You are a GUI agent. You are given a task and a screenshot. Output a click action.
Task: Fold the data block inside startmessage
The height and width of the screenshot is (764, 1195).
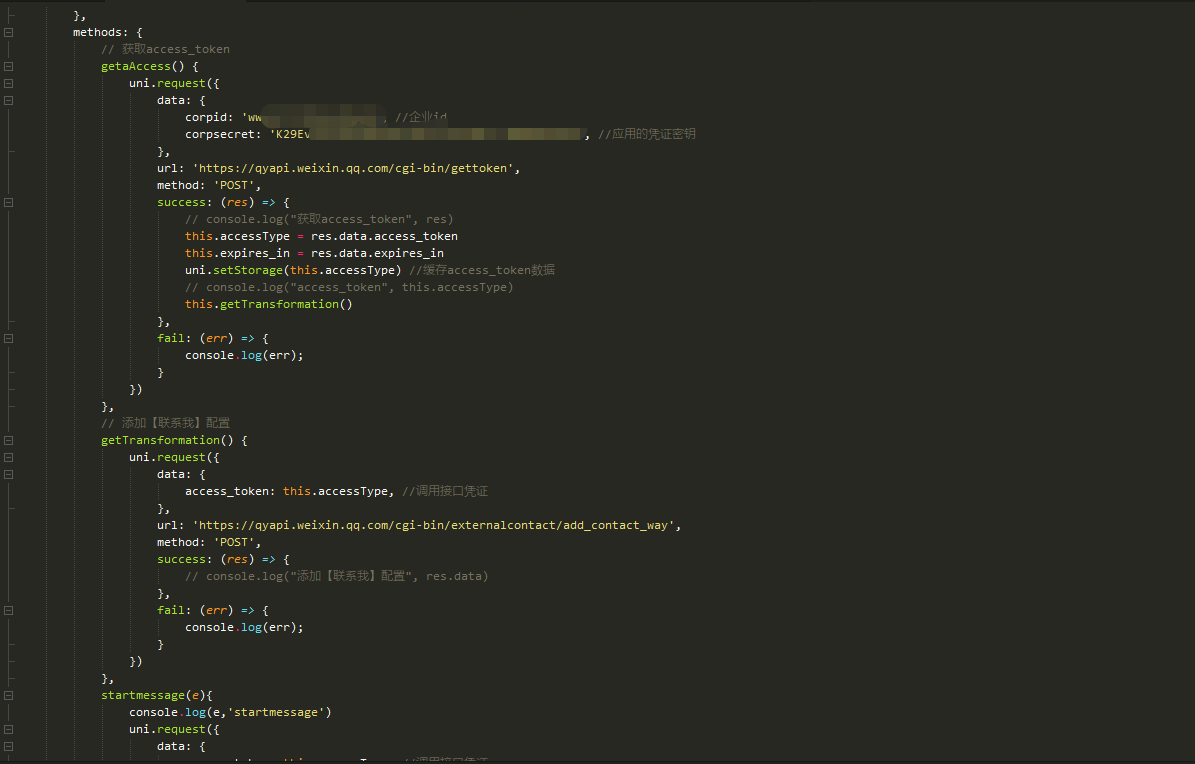tap(8, 746)
